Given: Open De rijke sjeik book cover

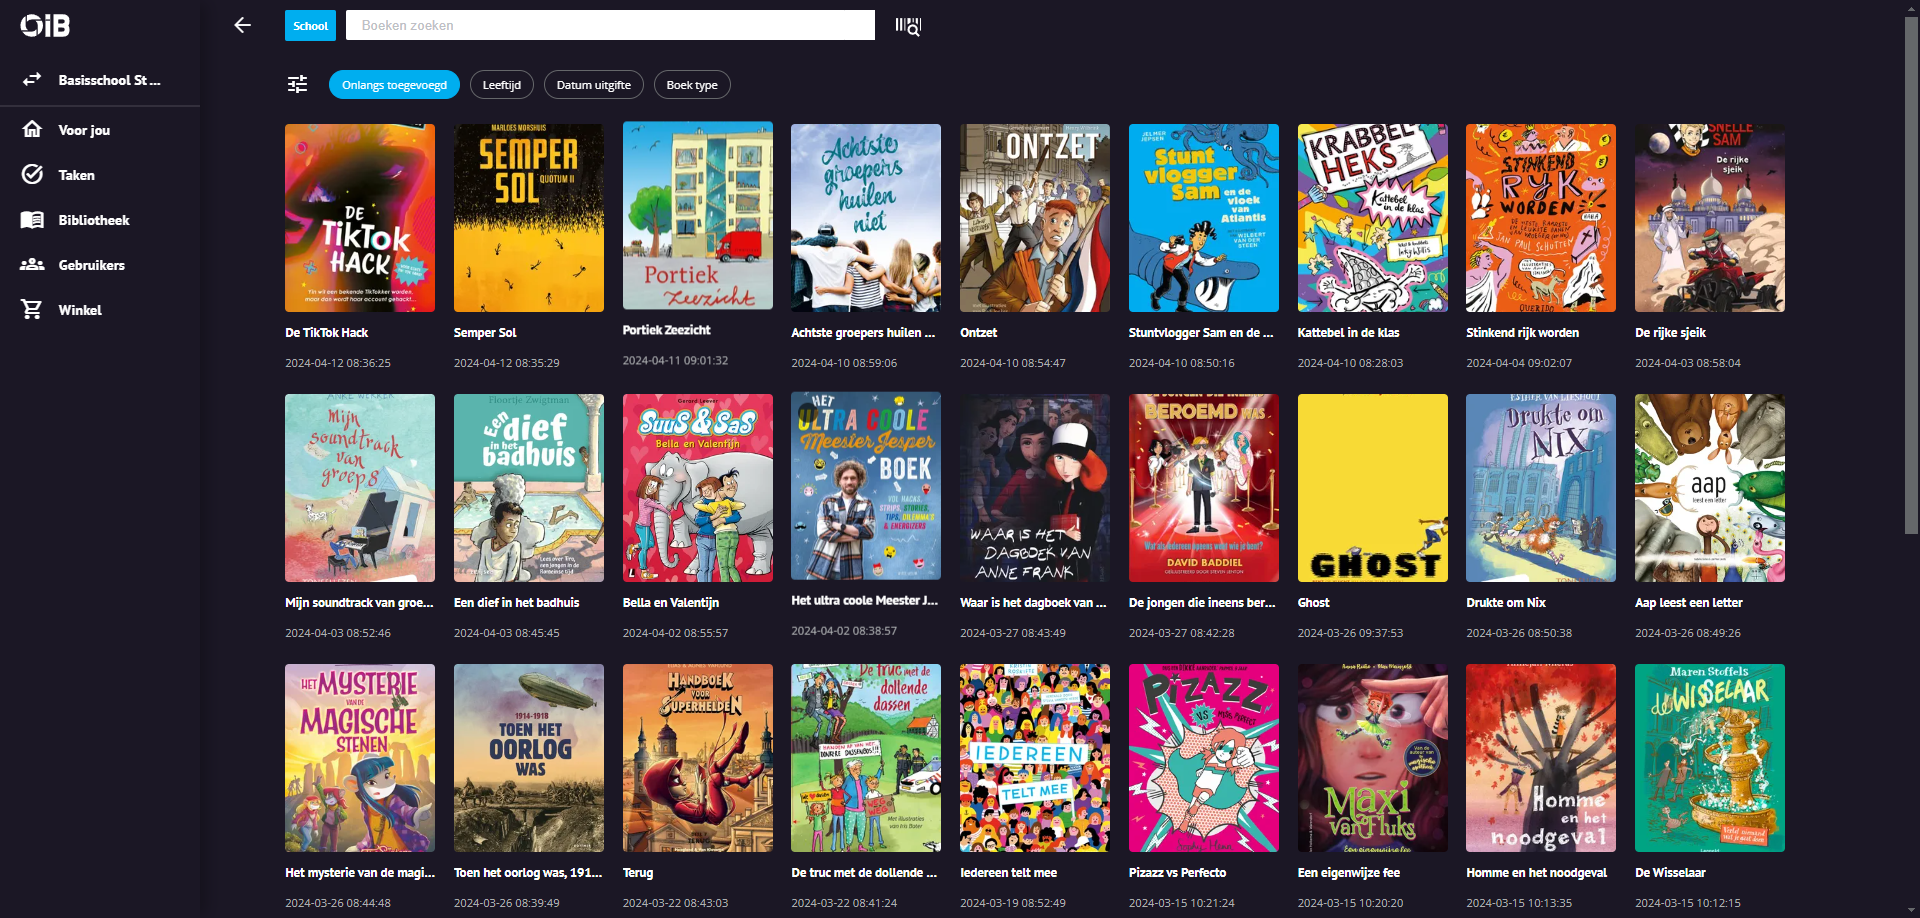Looking at the screenshot, I should pos(1710,218).
